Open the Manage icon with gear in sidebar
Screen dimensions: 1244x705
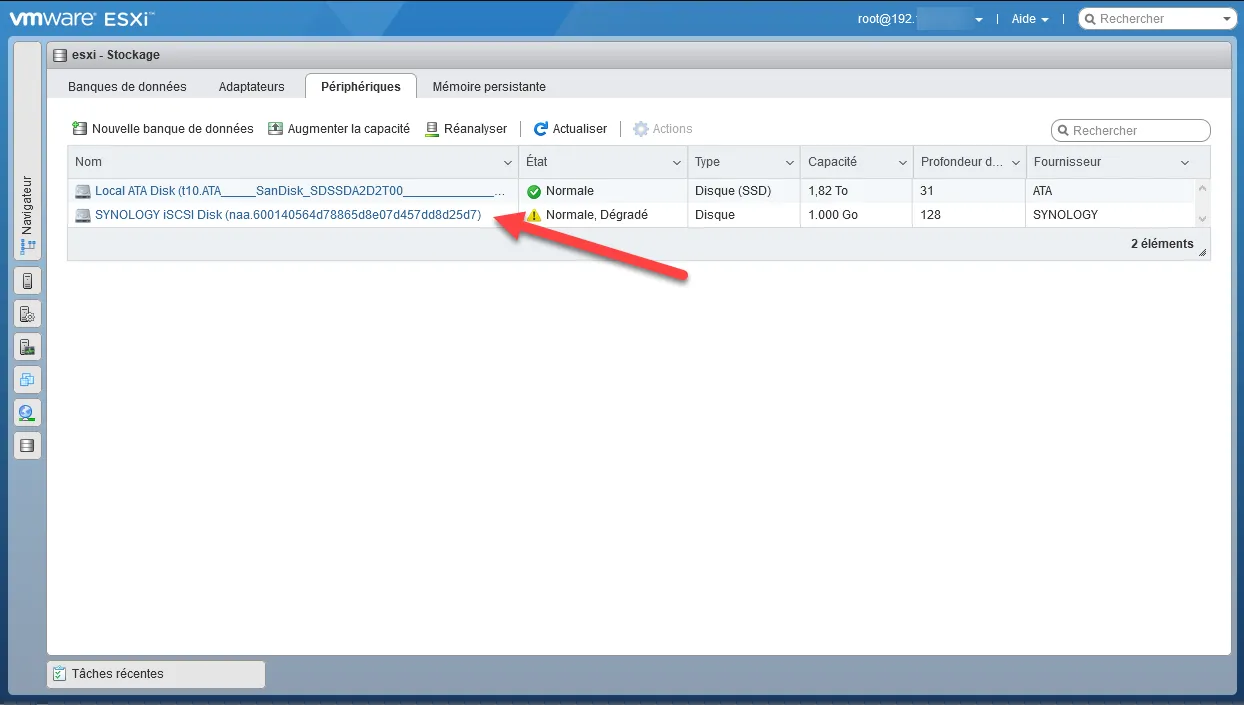[x=27, y=314]
